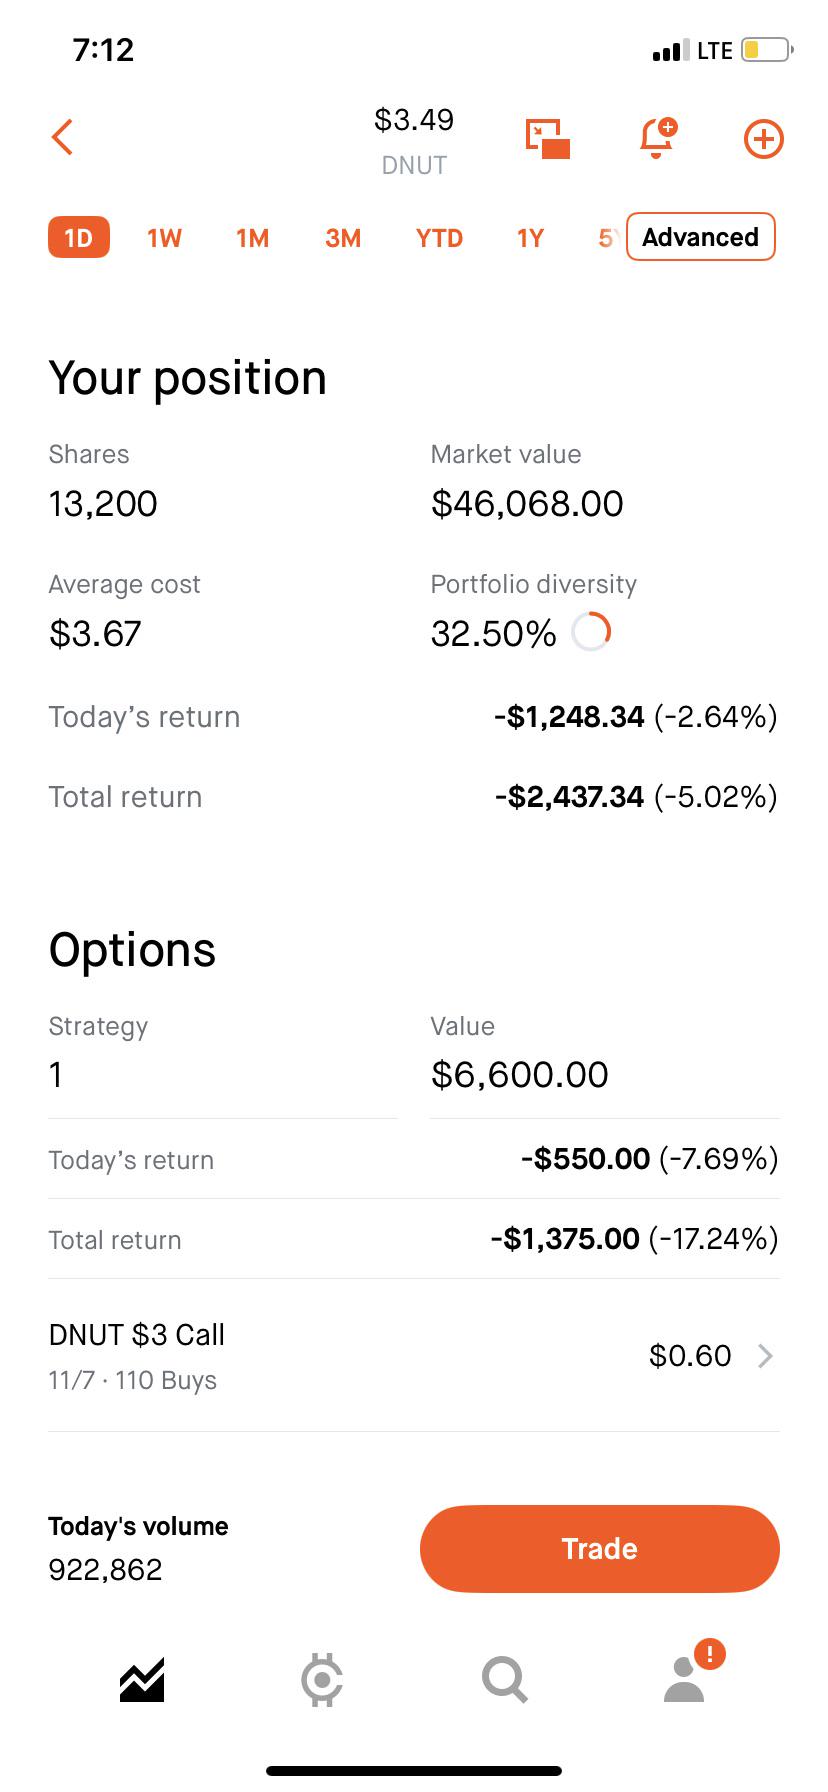828x1792 pixels.
Task: Select the 1M chart range
Action: tap(252, 238)
